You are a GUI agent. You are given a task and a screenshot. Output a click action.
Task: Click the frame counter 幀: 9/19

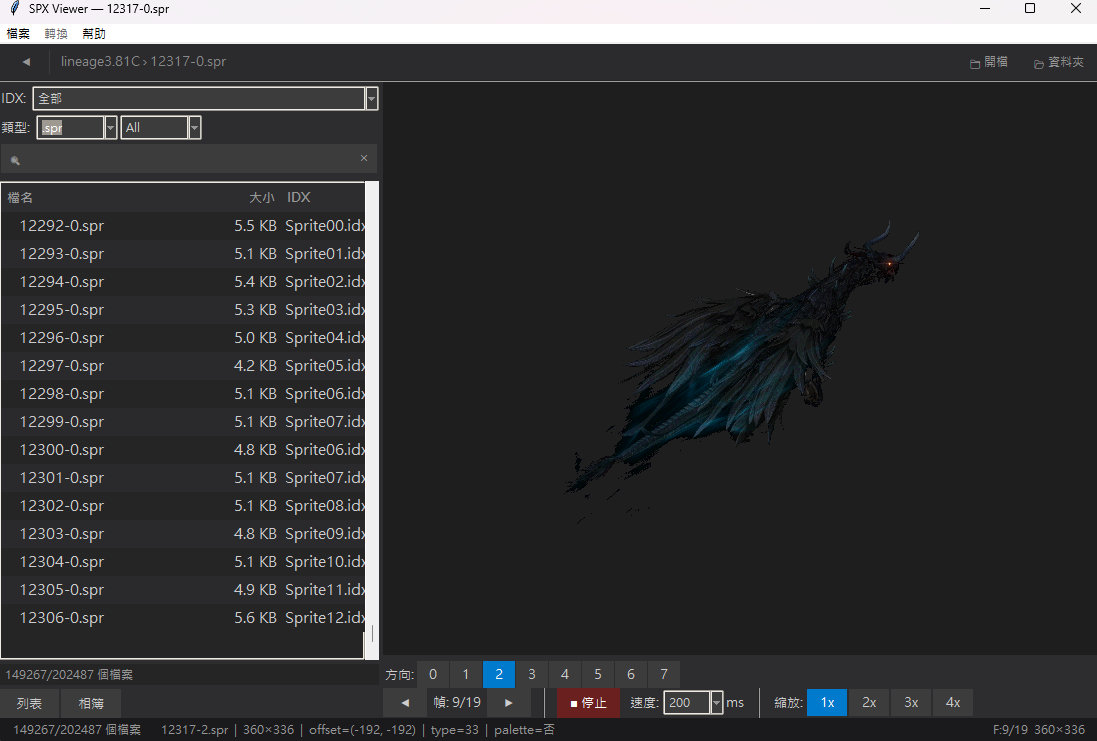click(457, 703)
